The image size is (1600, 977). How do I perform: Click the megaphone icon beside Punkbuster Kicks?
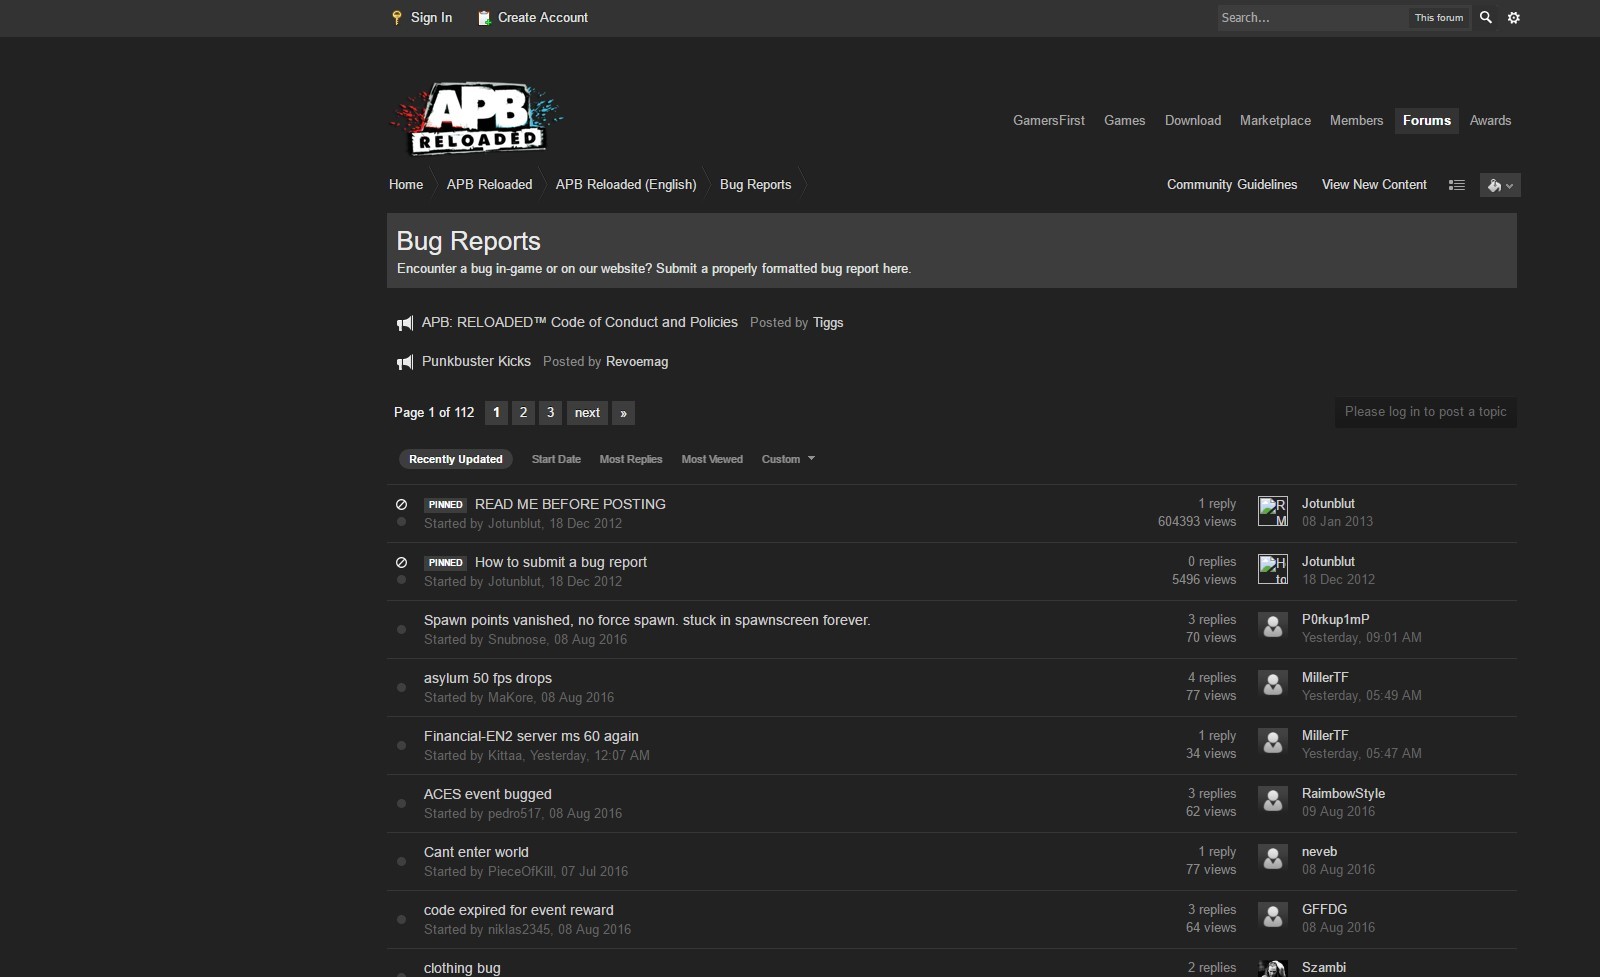point(405,362)
